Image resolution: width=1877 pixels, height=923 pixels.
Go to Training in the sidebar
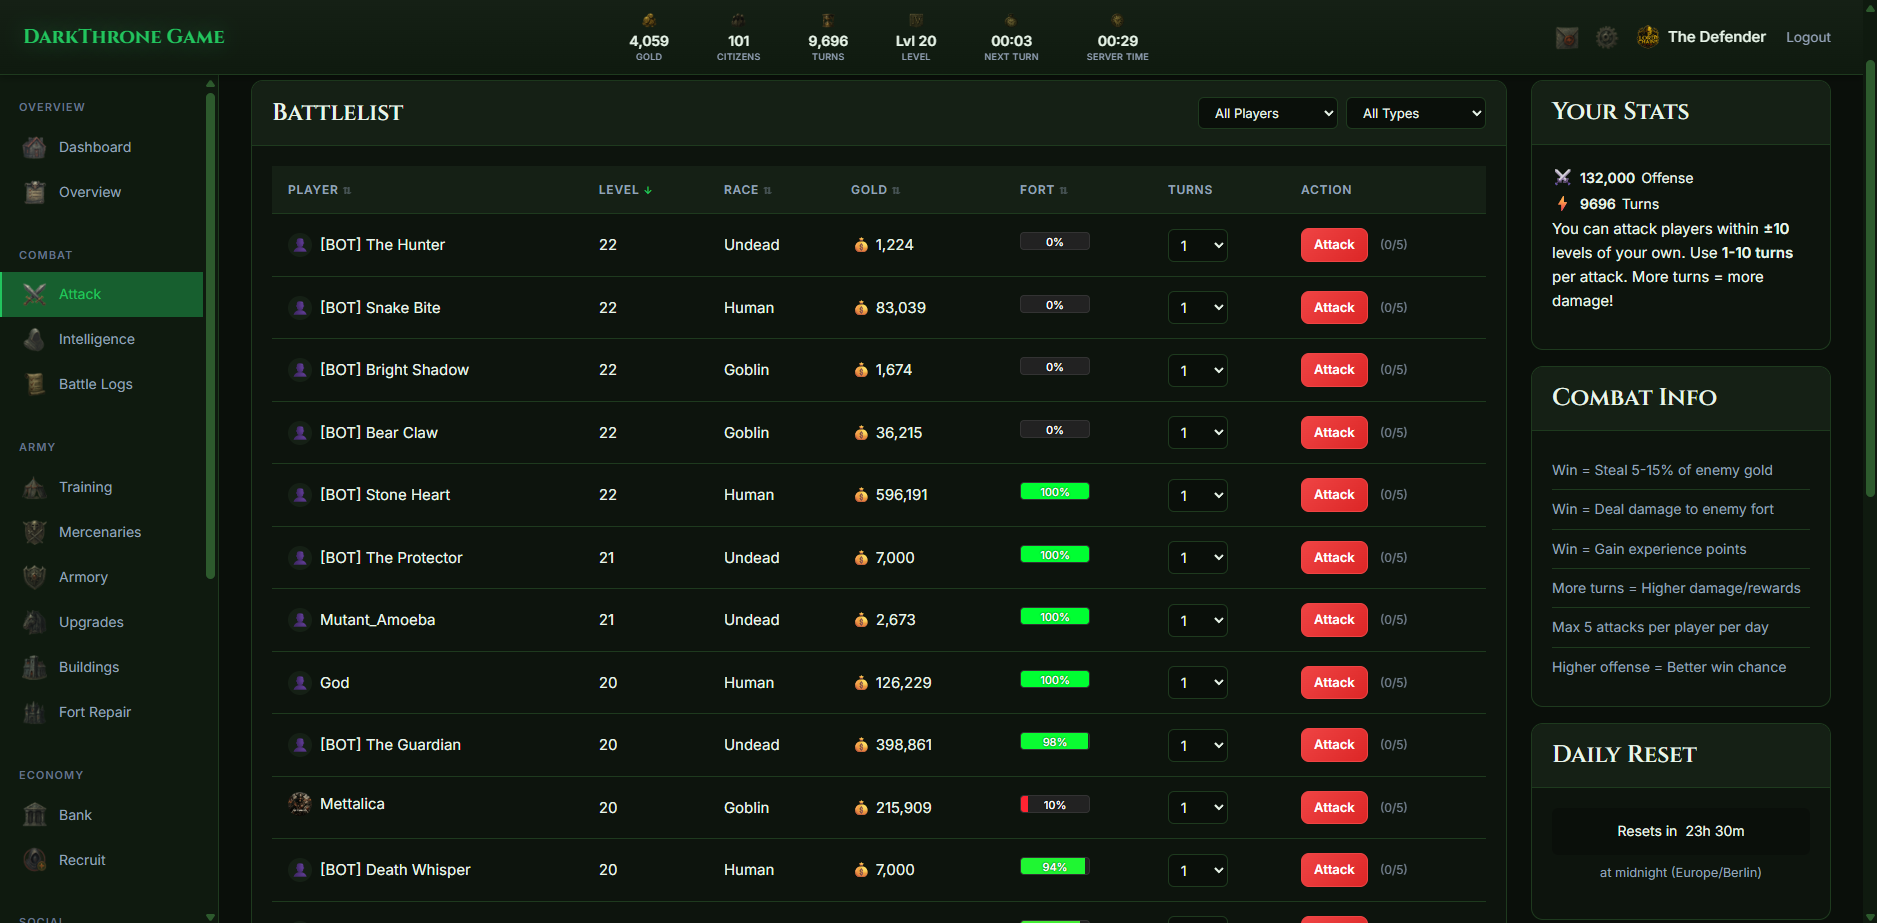tap(85, 487)
